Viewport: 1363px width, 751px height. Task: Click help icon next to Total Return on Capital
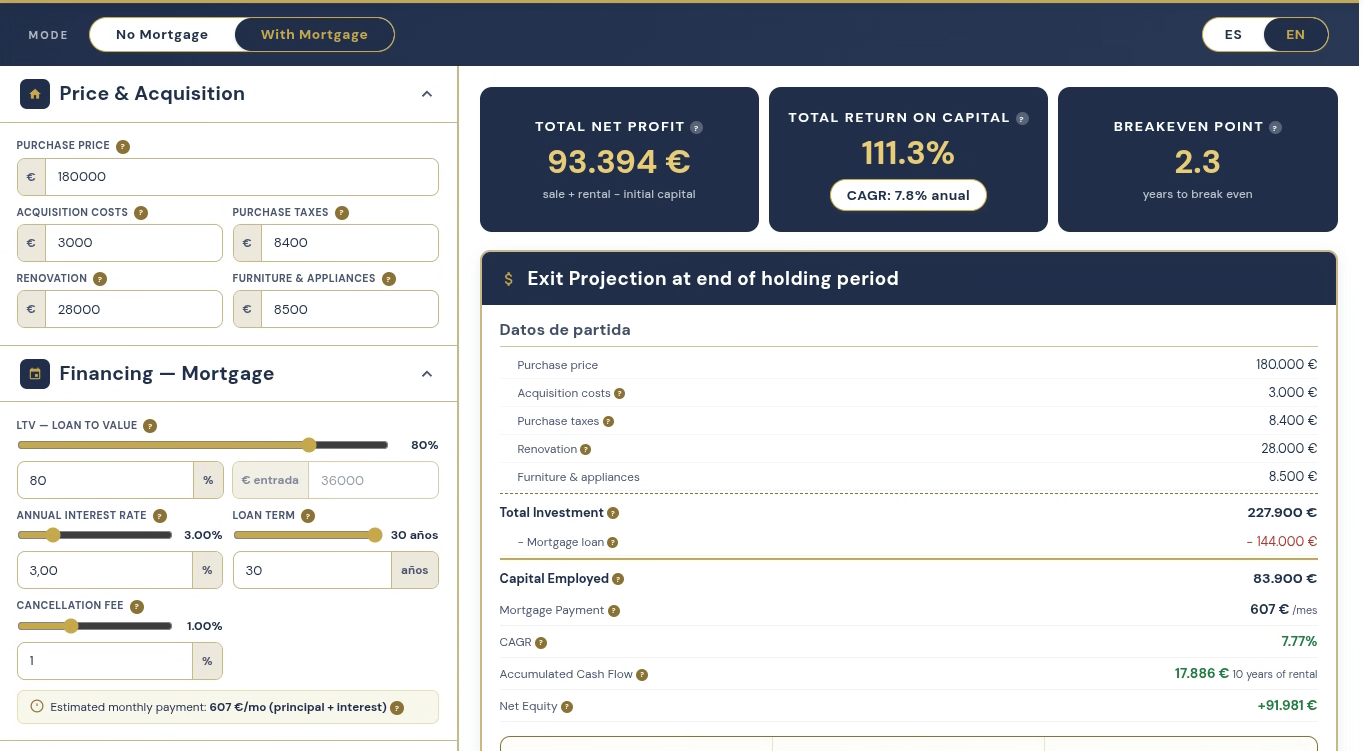[1022, 118]
